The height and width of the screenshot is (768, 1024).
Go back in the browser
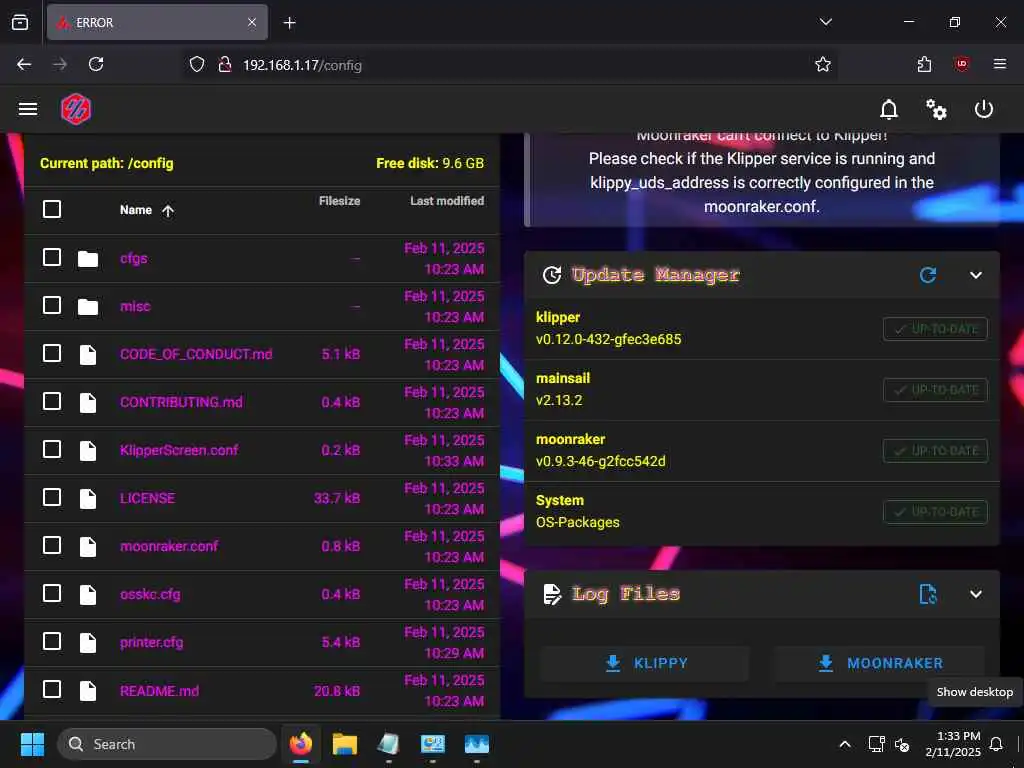click(x=24, y=64)
